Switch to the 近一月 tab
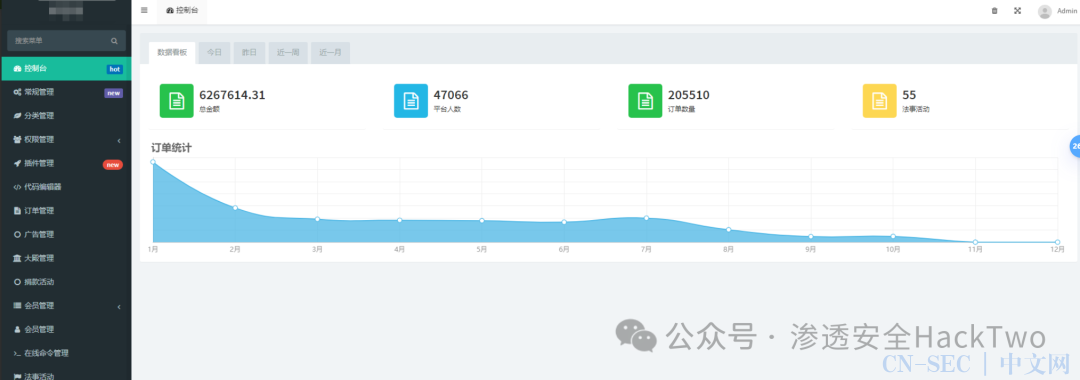This screenshot has height=380, width=1080. pyautogui.click(x=330, y=52)
